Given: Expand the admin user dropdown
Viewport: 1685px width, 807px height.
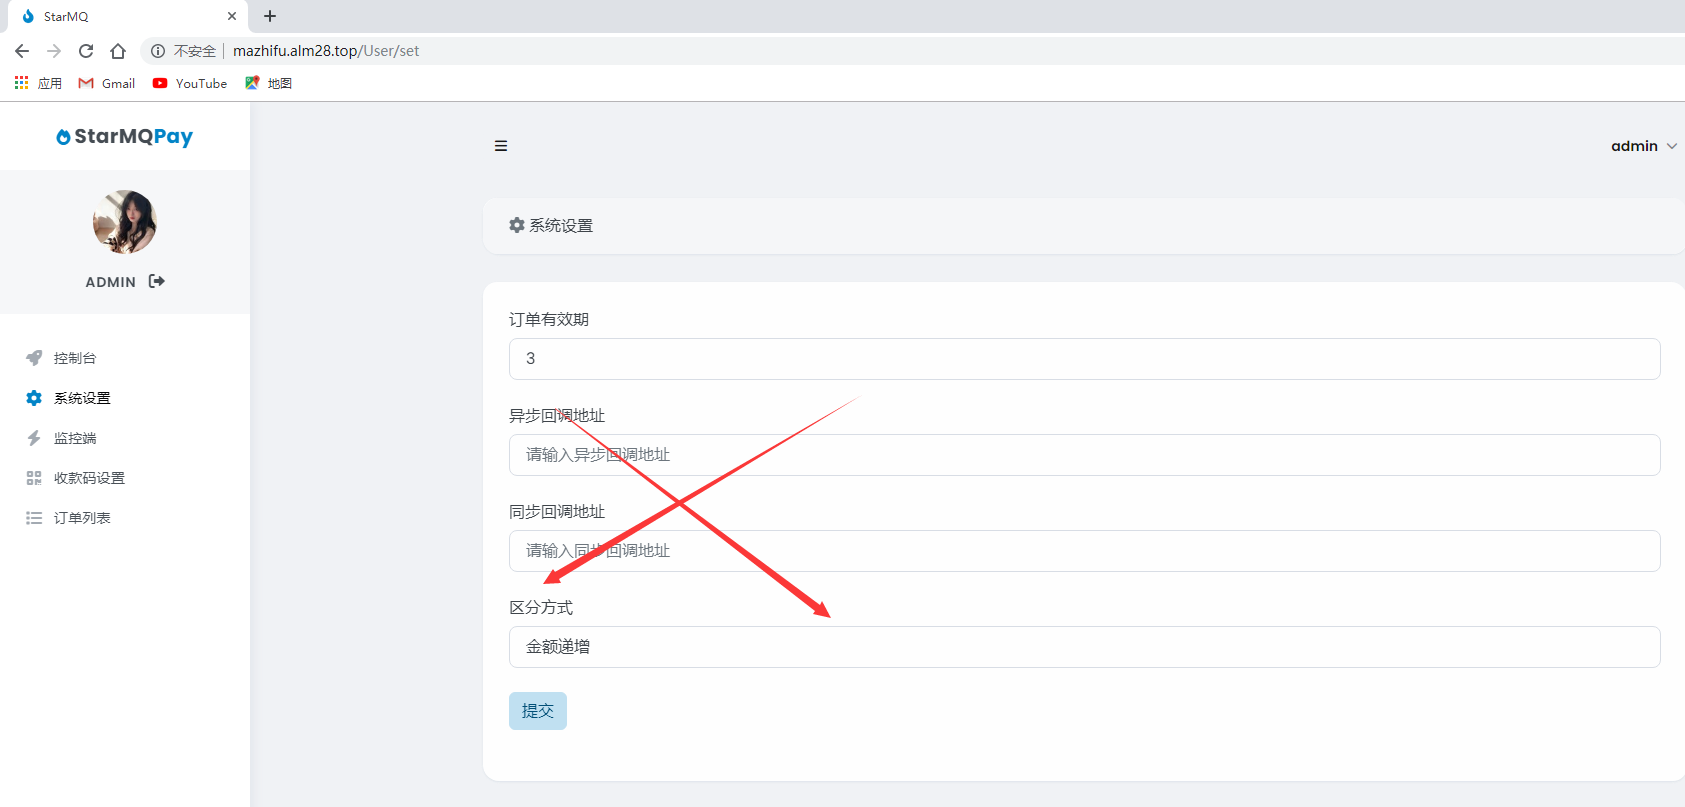Looking at the screenshot, I should pyautogui.click(x=1643, y=146).
